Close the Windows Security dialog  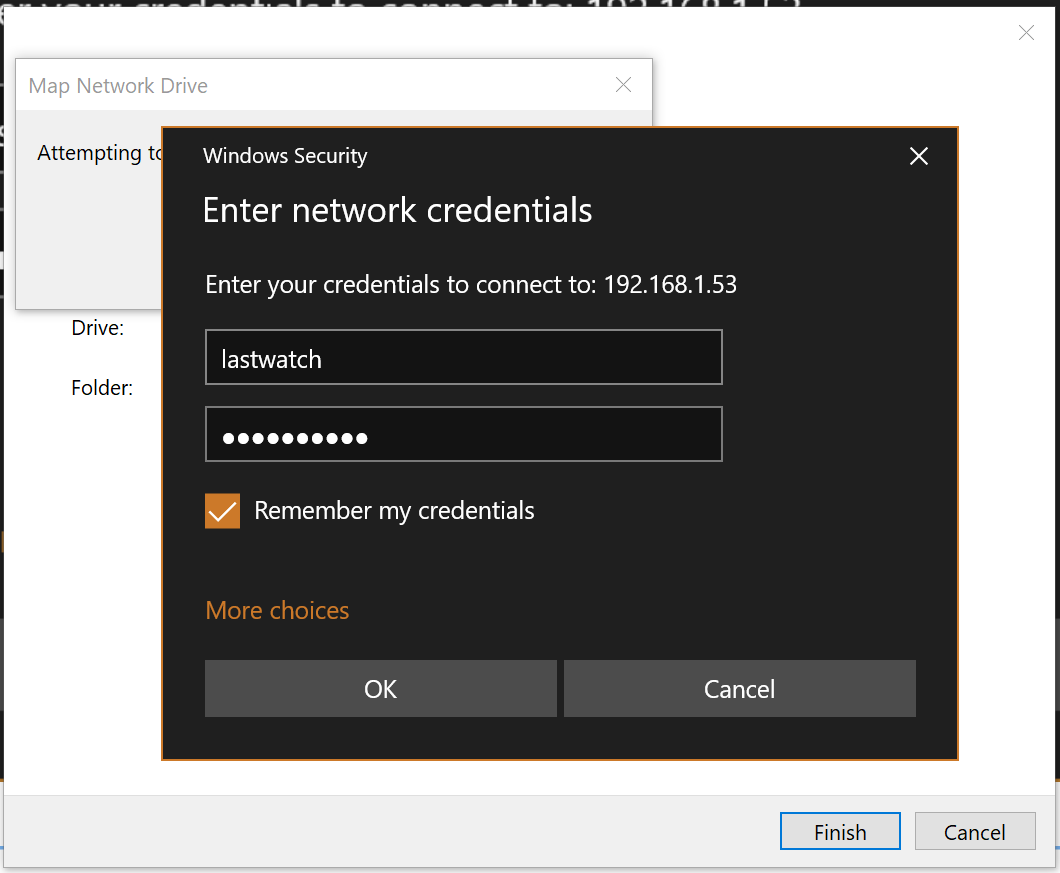919,156
